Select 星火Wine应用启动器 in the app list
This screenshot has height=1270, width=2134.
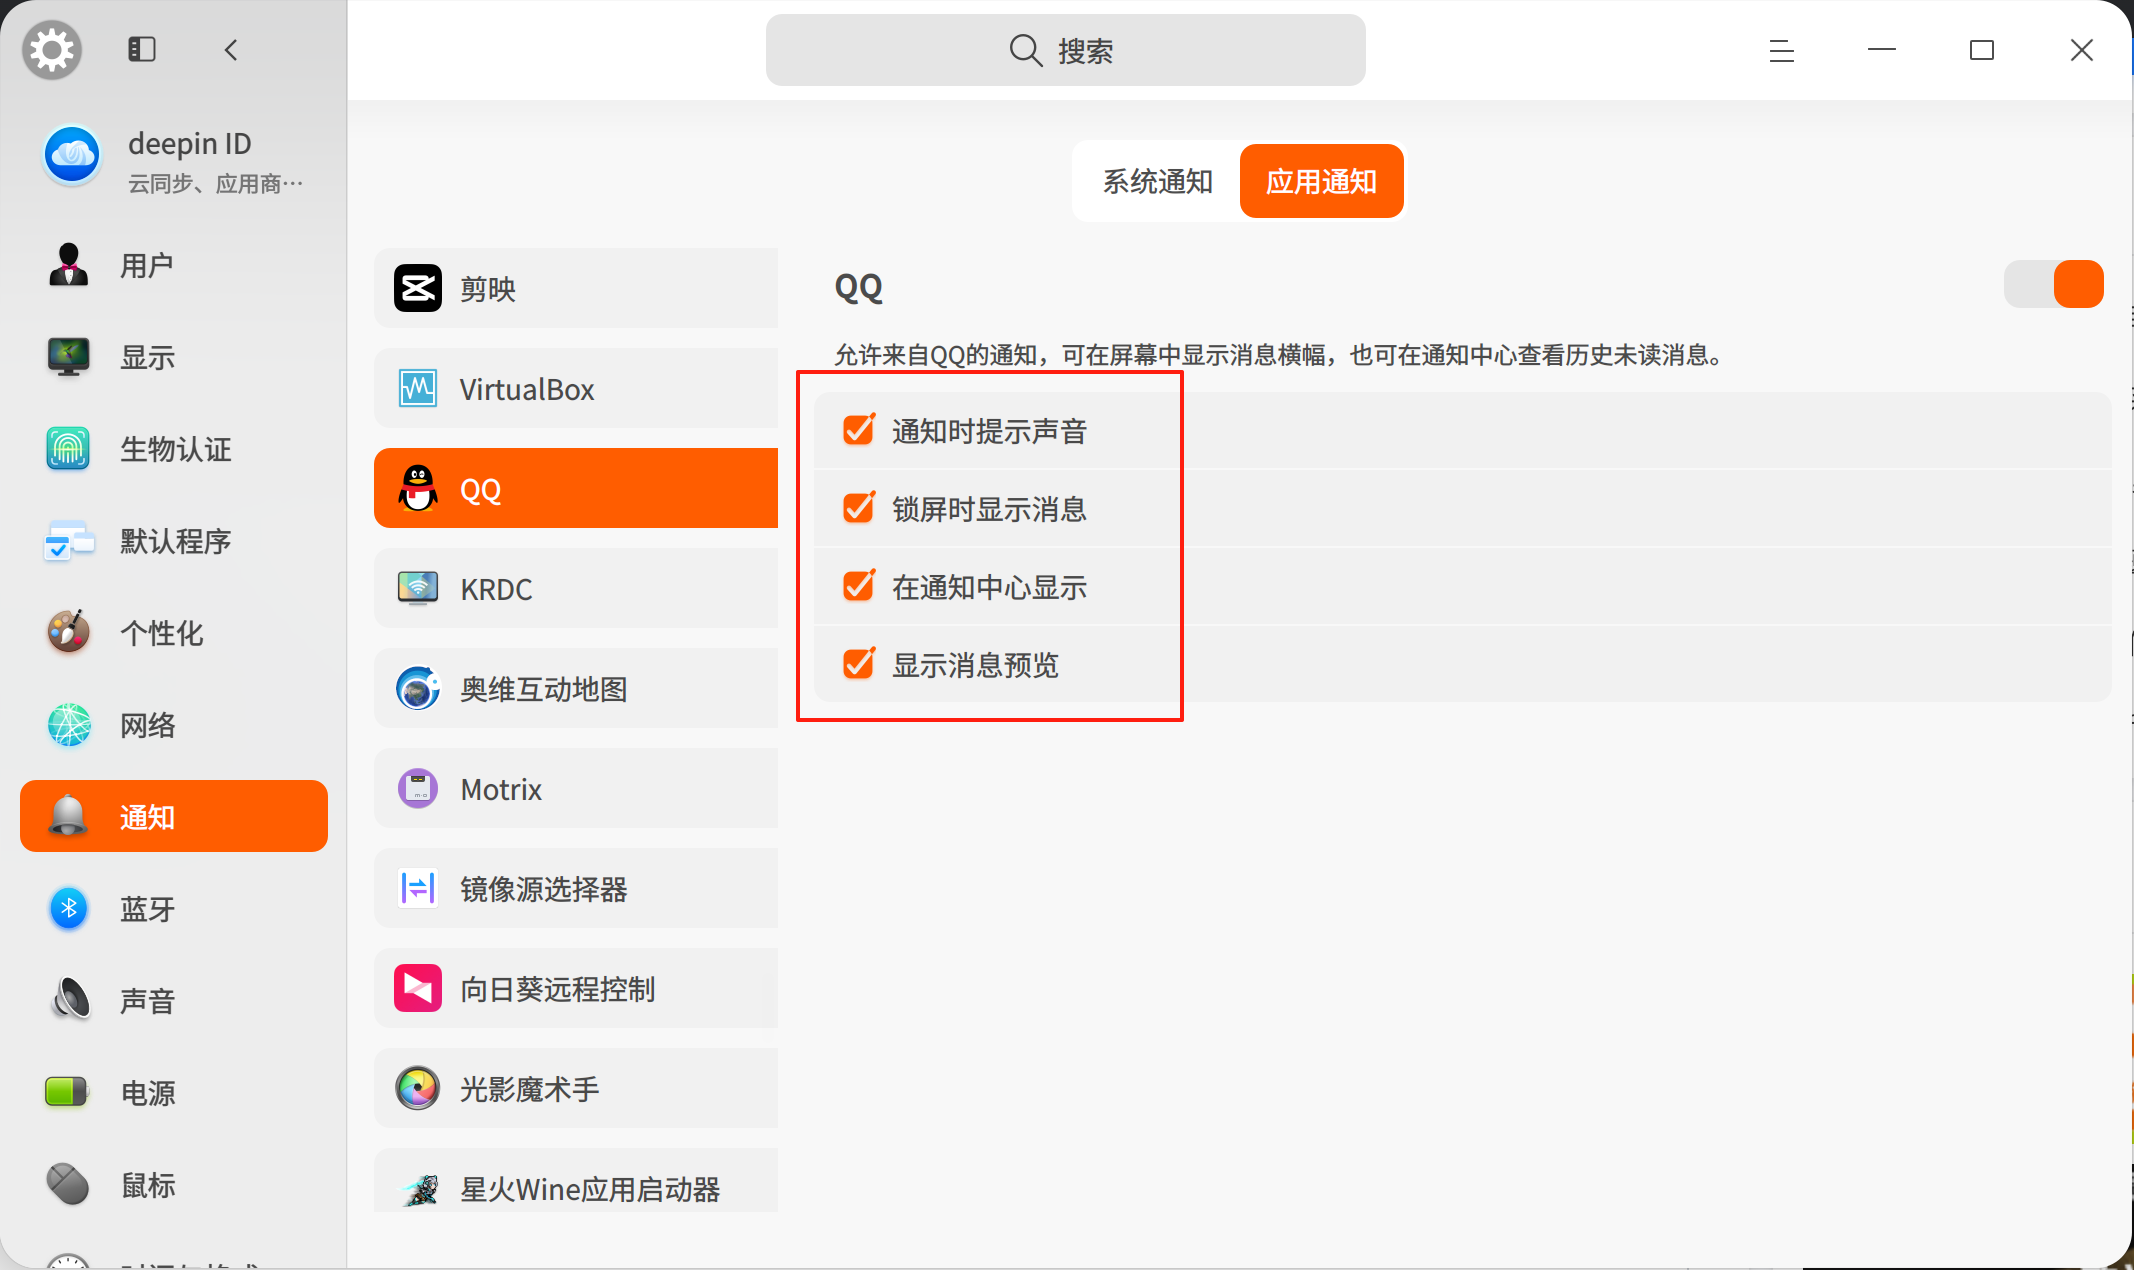[x=576, y=1181]
